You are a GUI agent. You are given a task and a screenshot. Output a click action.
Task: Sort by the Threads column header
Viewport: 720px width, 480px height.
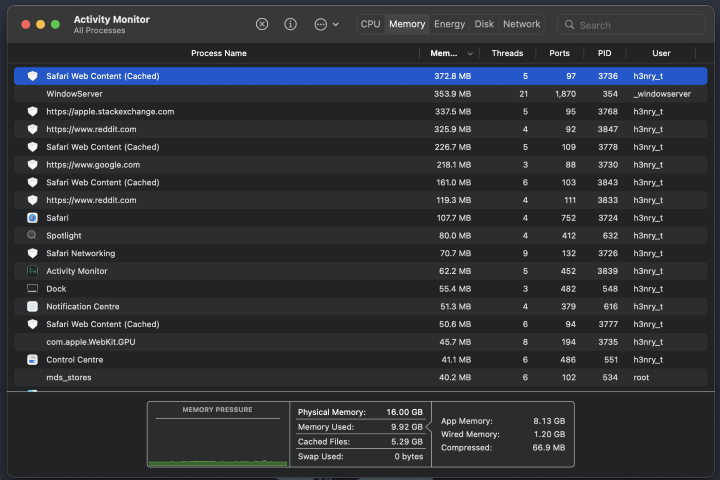pyautogui.click(x=507, y=53)
